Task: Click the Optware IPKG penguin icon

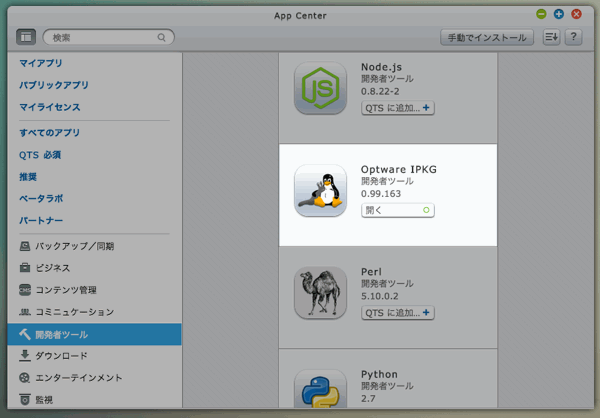Action: [x=320, y=190]
